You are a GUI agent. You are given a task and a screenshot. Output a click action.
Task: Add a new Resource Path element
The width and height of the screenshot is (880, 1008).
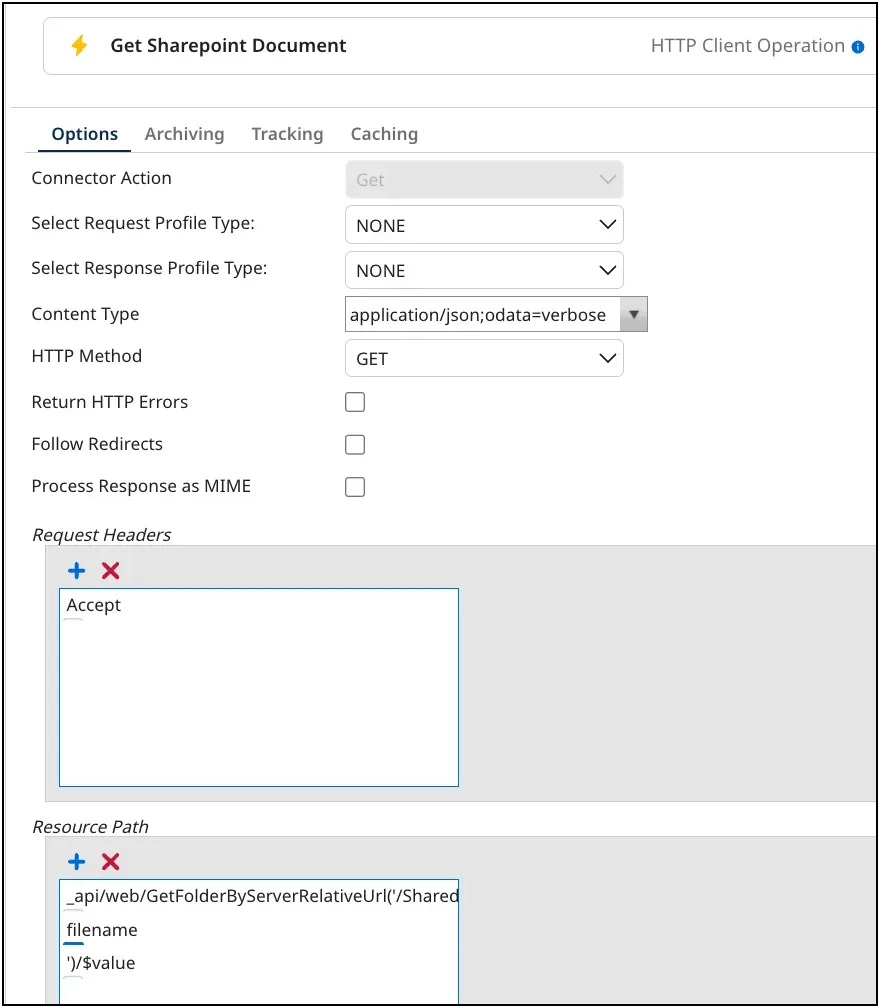pyautogui.click(x=76, y=861)
